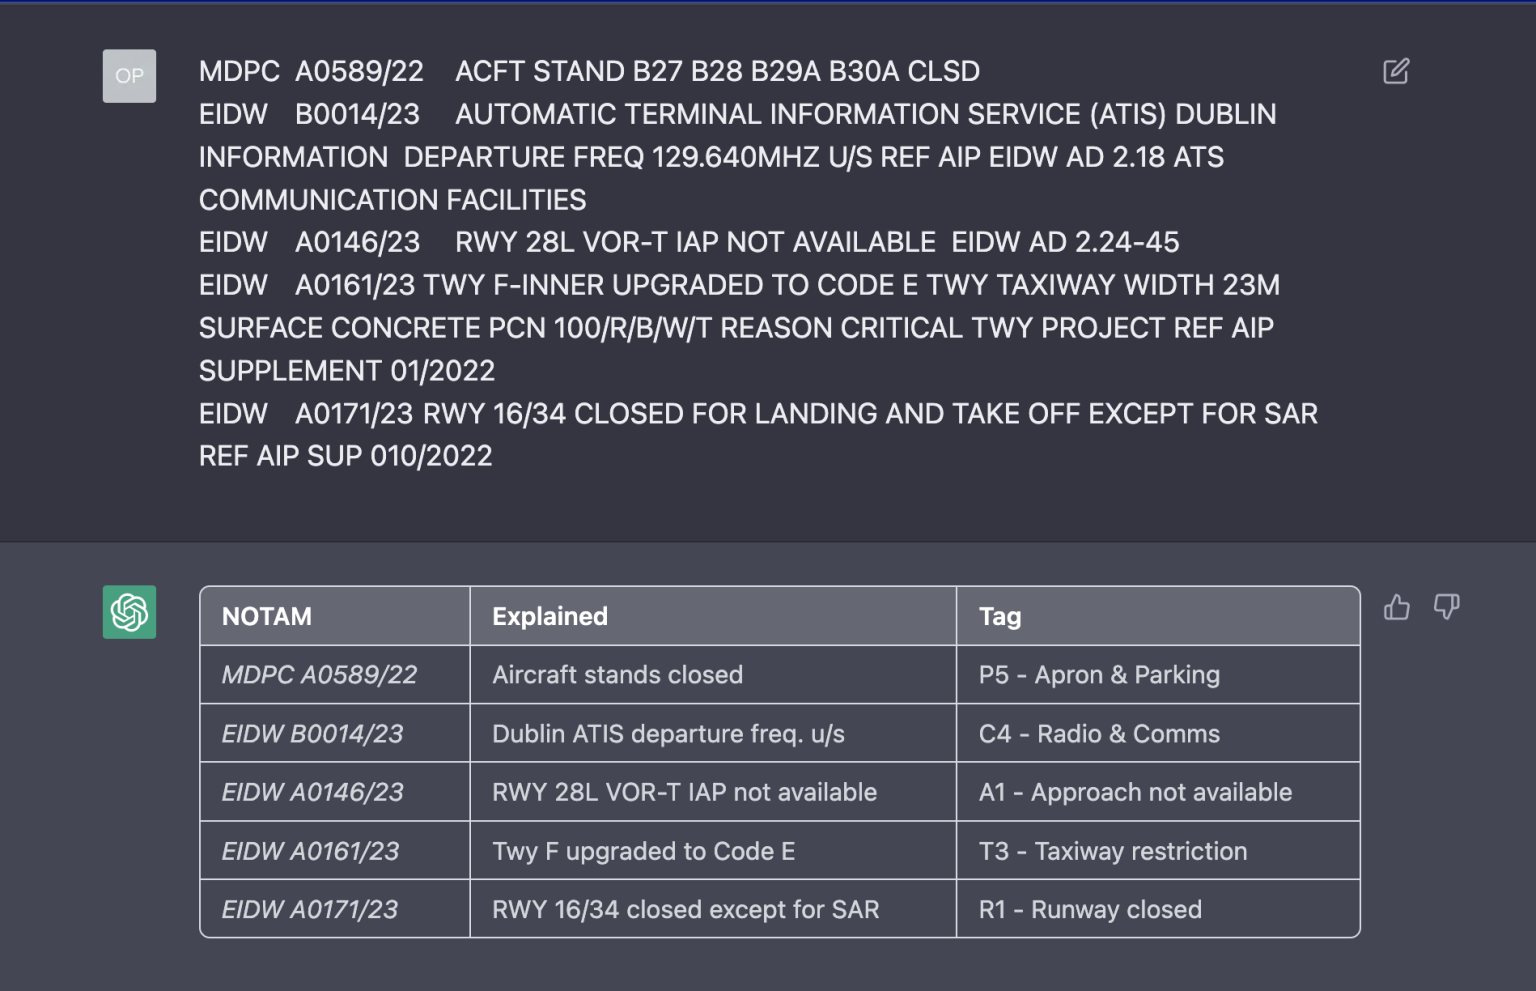Select the P5 - Apron & Parking tag cell
Viewport: 1536px width, 991px height.
click(1098, 674)
